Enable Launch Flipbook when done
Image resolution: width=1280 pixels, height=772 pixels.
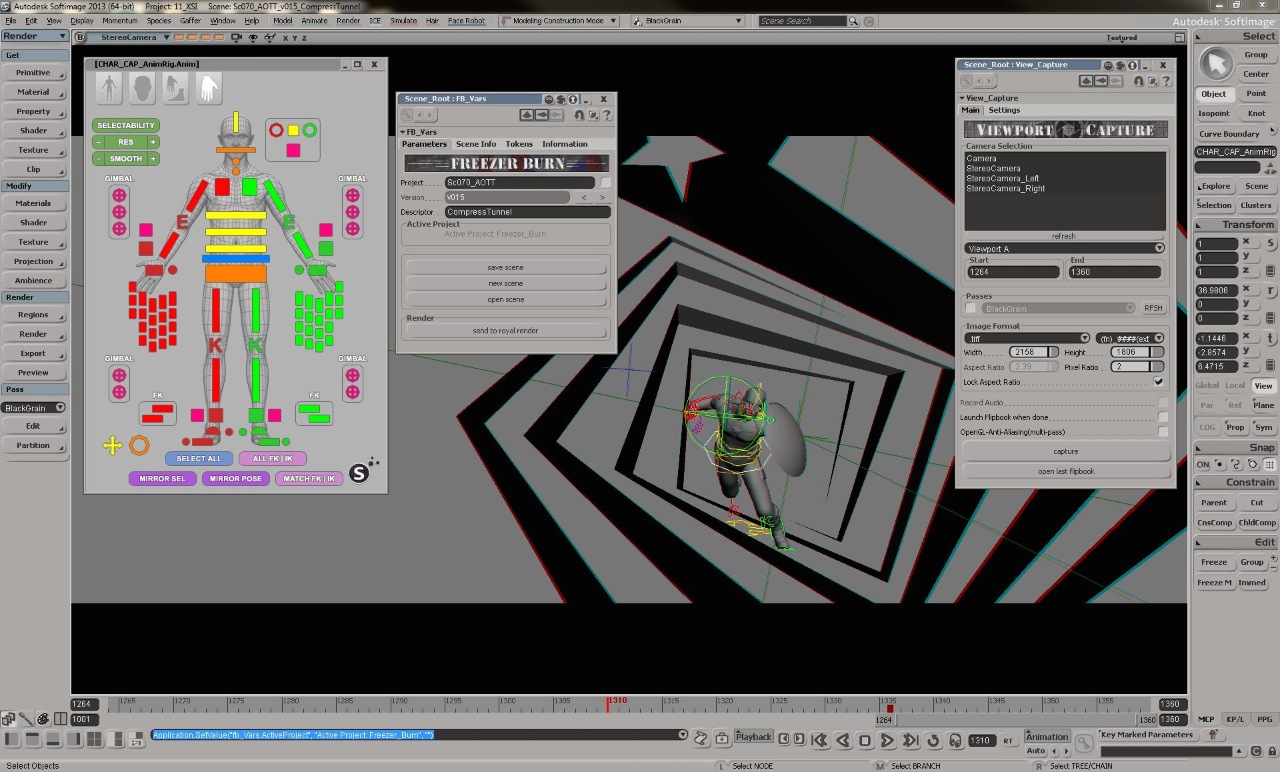(1163, 417)
